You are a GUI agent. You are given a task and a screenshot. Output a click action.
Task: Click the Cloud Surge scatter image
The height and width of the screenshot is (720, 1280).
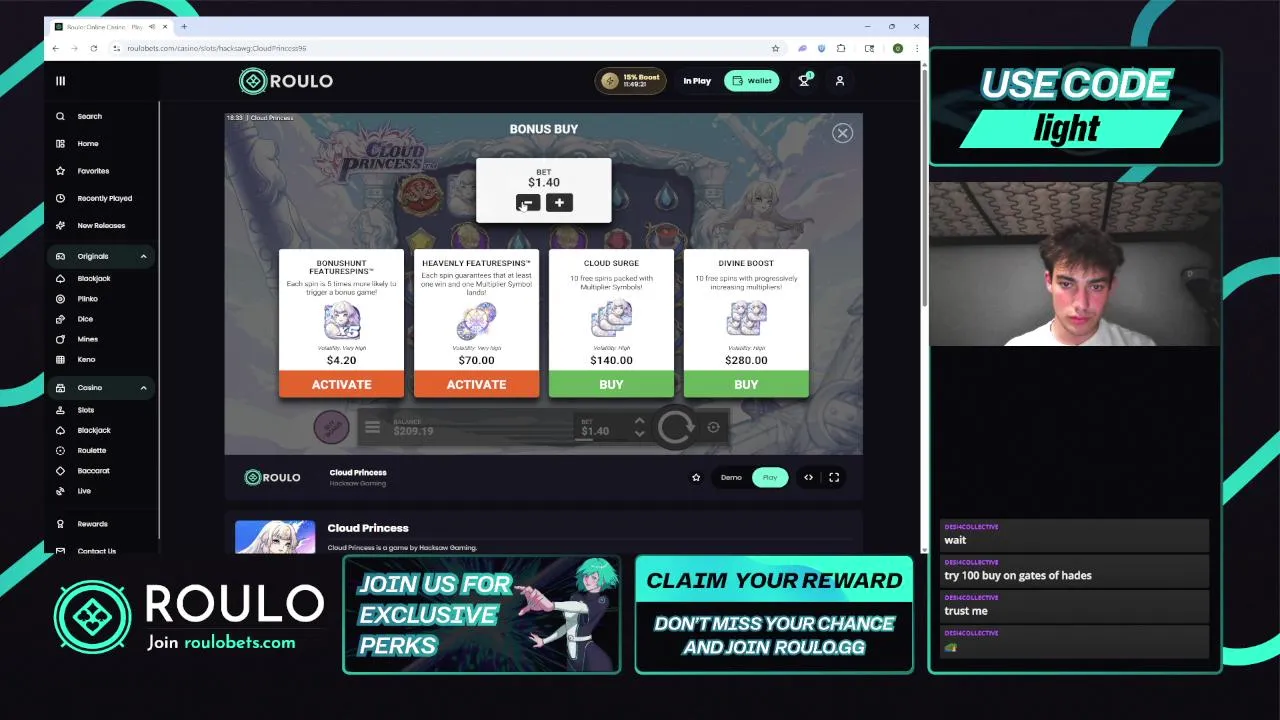(x=611, y=319)
